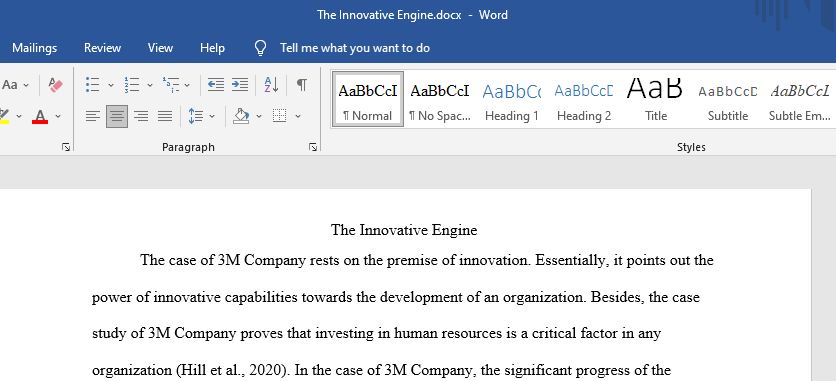Image resolution: width=836 pixels, height=381 pixels.
Task: Toggle Center alignment button
Action: click(x=117, y=116)
